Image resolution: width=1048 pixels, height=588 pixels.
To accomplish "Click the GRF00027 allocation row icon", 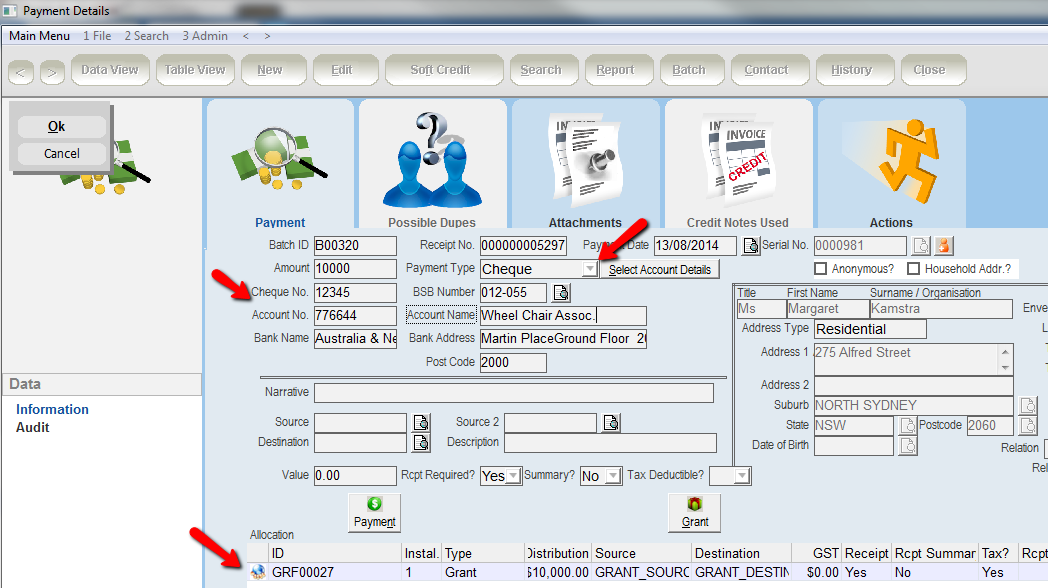I will 258,572.
